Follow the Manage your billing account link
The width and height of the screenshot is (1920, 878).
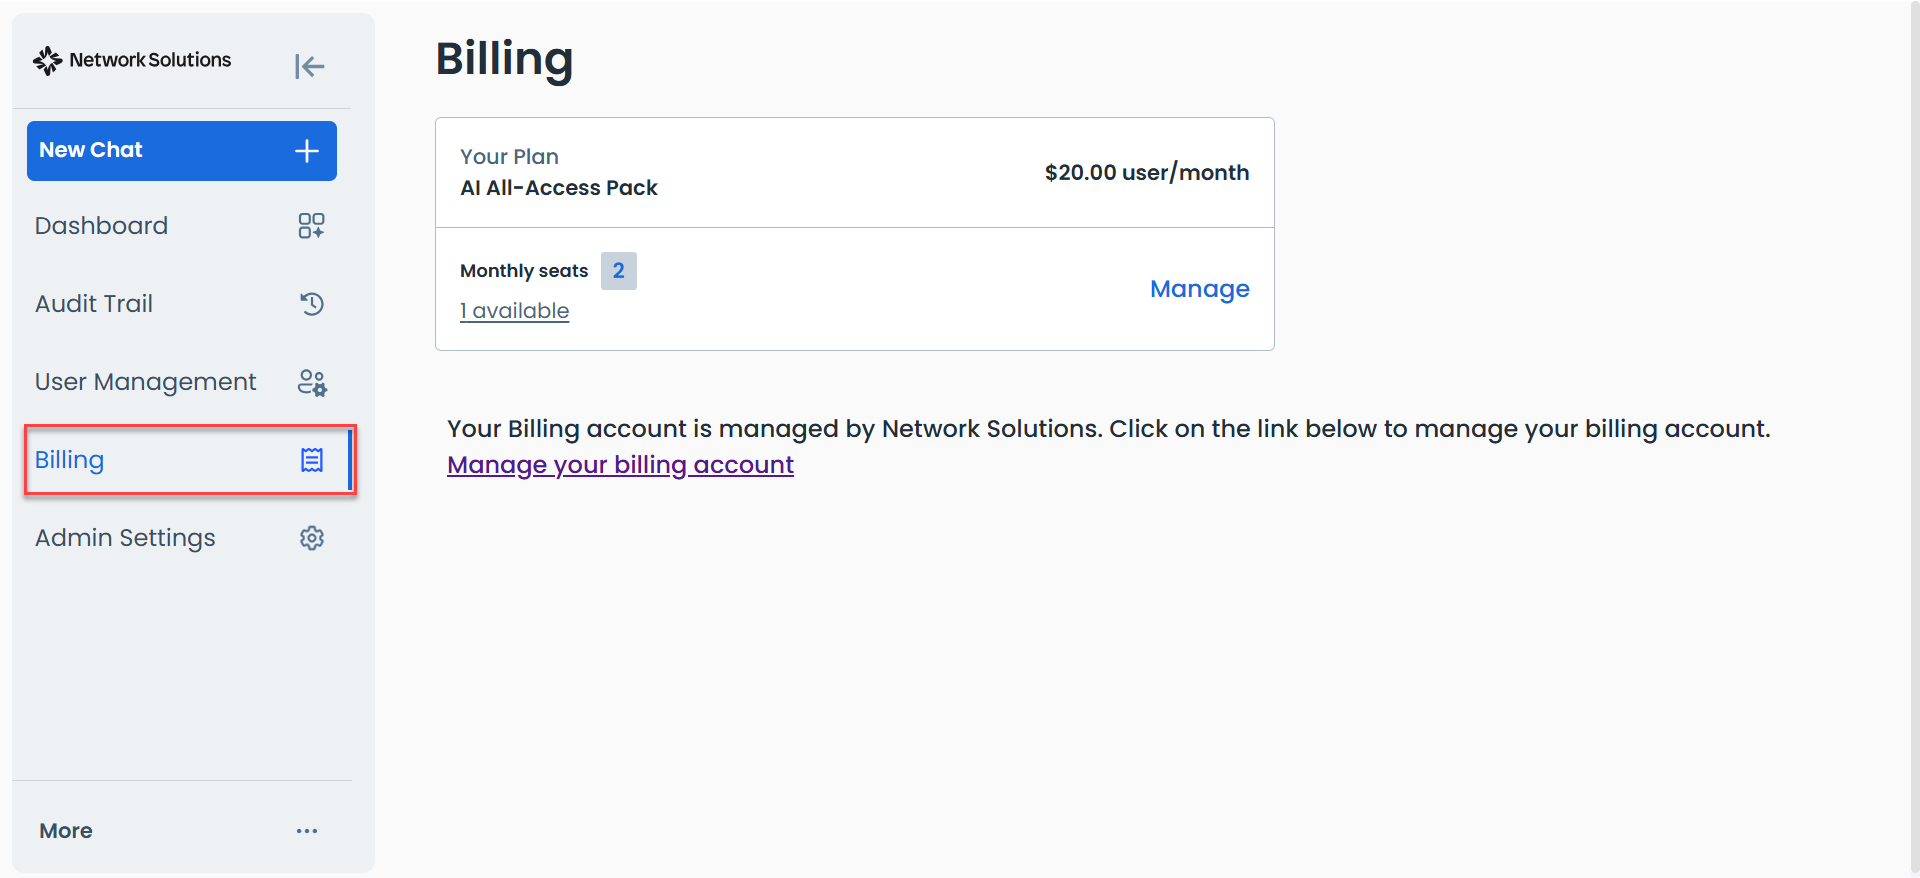620,465
